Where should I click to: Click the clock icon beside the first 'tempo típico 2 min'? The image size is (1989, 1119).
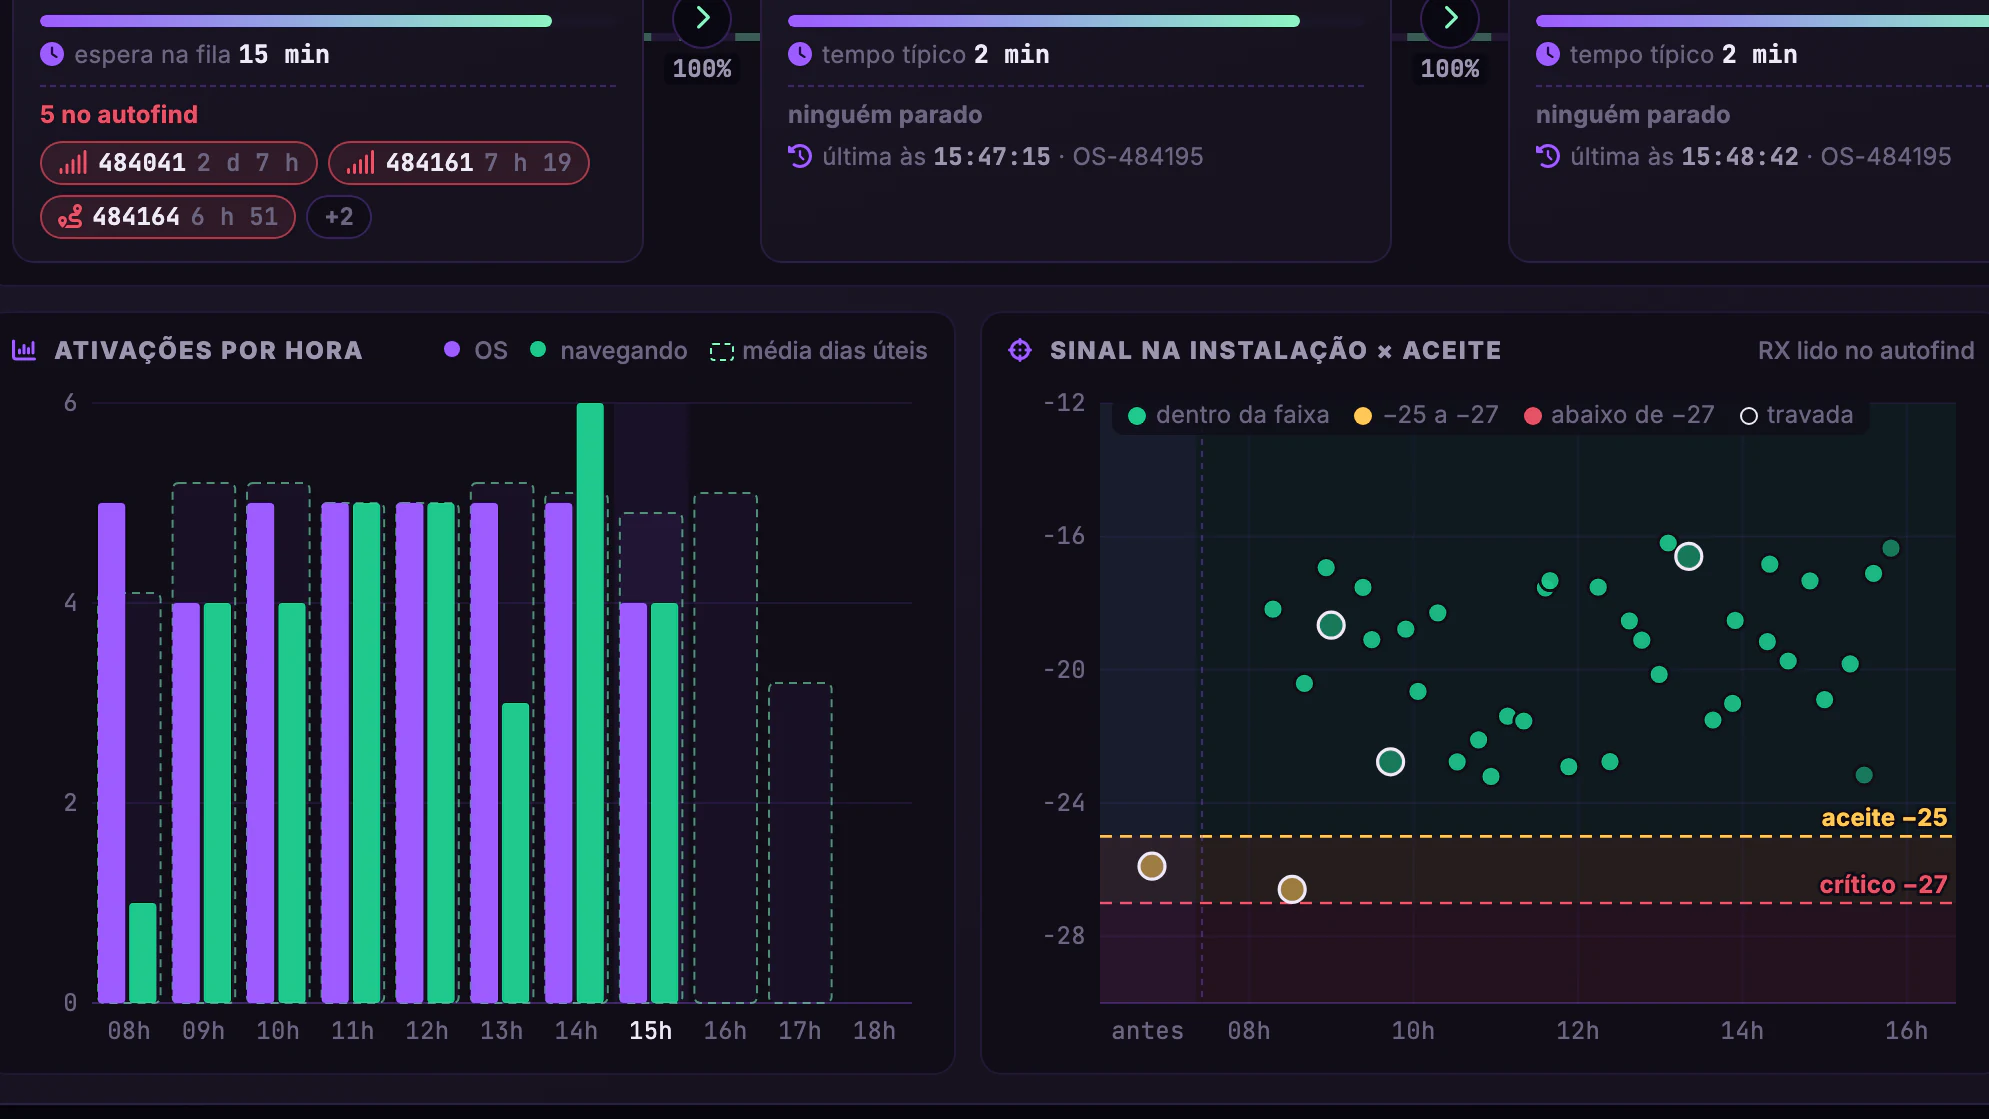pos(800,54)
